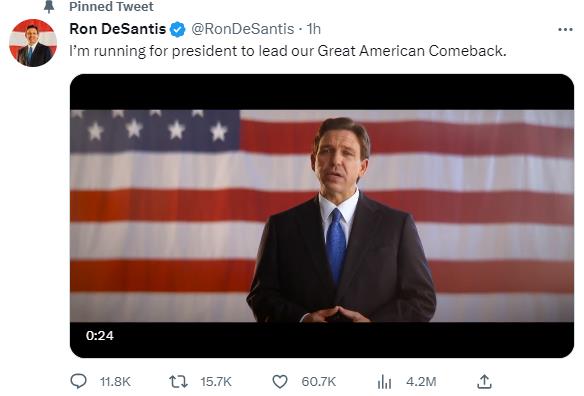Screen dimensions: 584x396
Task: Click the blue verified badge
Action: 178,29
